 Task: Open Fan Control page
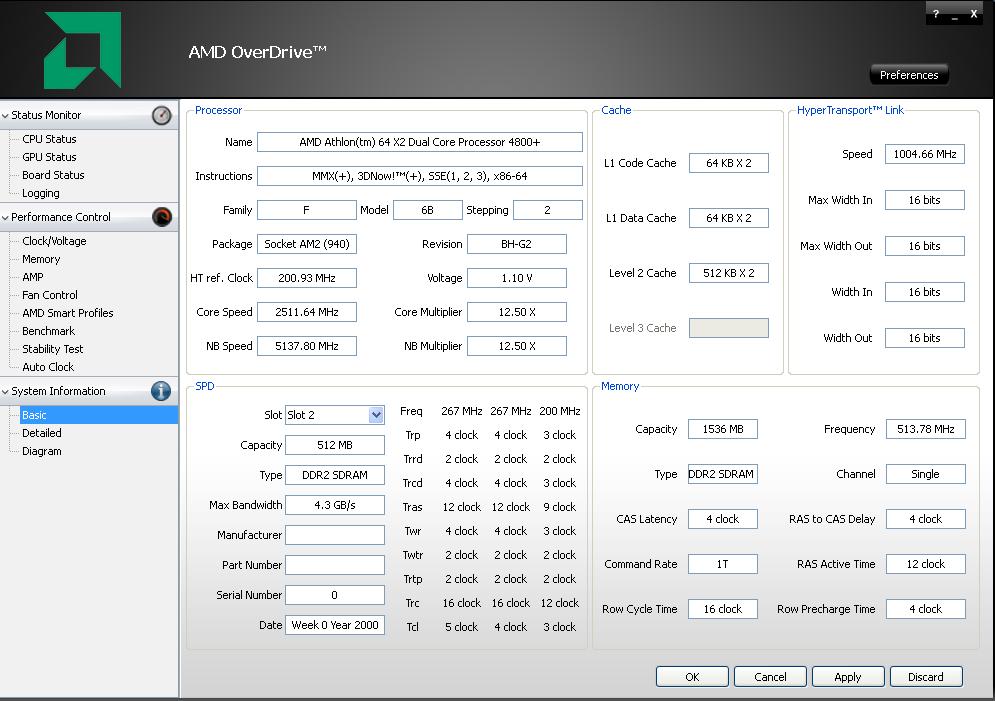(x=49, y=295)
